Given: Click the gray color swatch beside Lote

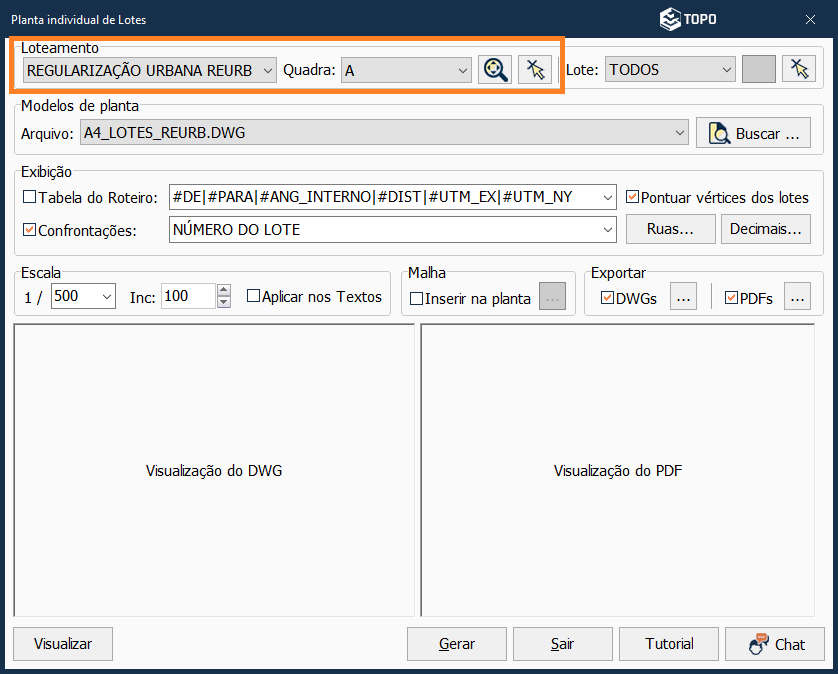Looking at the screenshot, I should tap(759, 69).
